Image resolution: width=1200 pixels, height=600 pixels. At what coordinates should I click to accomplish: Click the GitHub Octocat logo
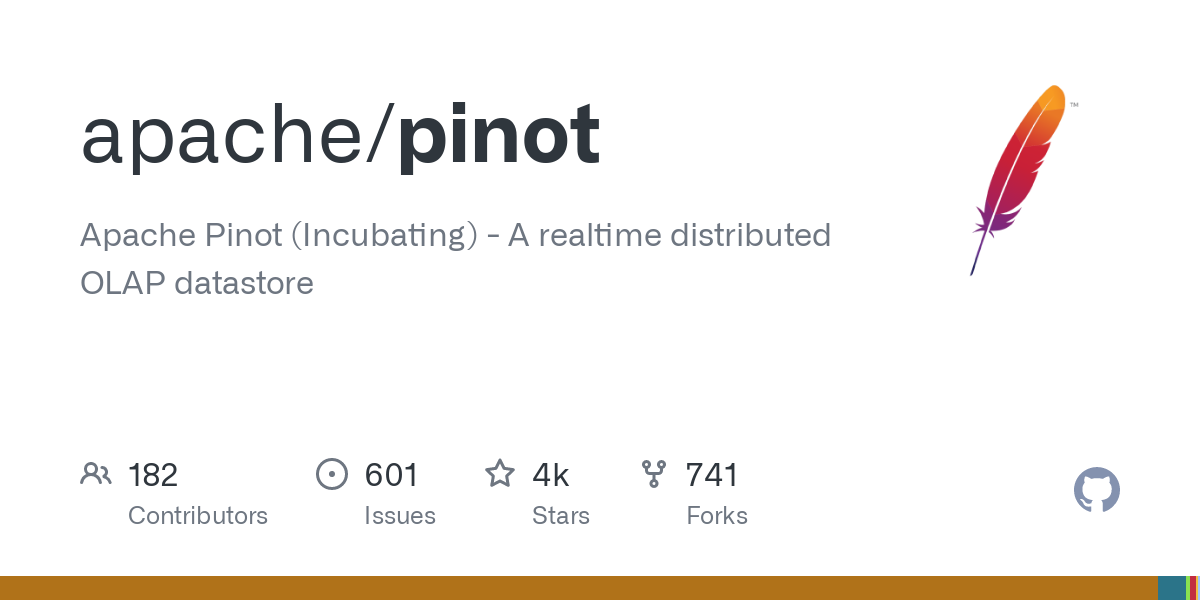pos(1096,491)
